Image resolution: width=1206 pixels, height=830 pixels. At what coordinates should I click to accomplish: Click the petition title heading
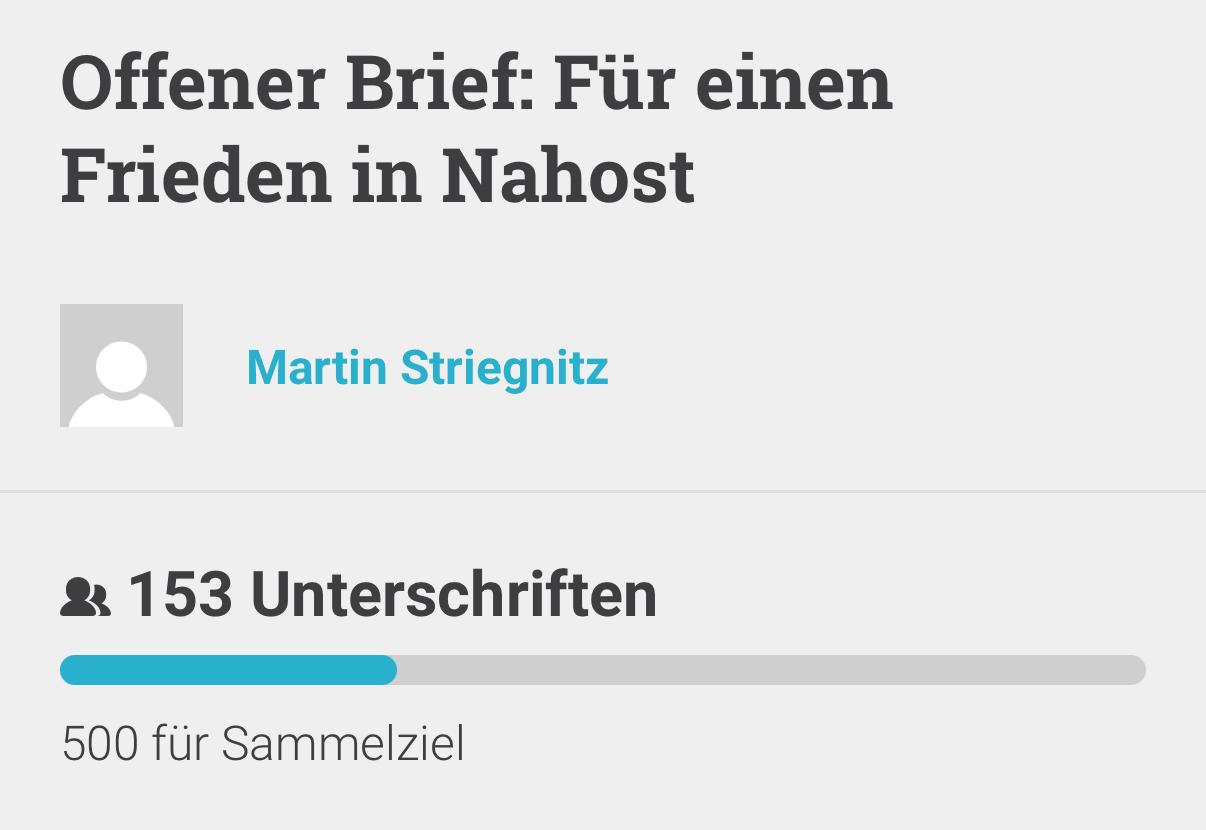pos(476,128)
